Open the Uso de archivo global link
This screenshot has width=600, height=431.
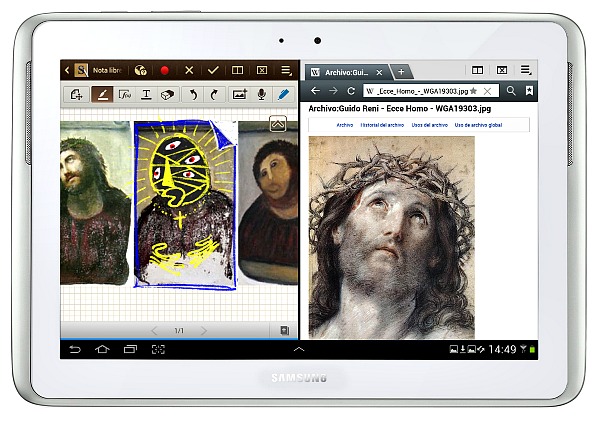(x=491, y=125)
